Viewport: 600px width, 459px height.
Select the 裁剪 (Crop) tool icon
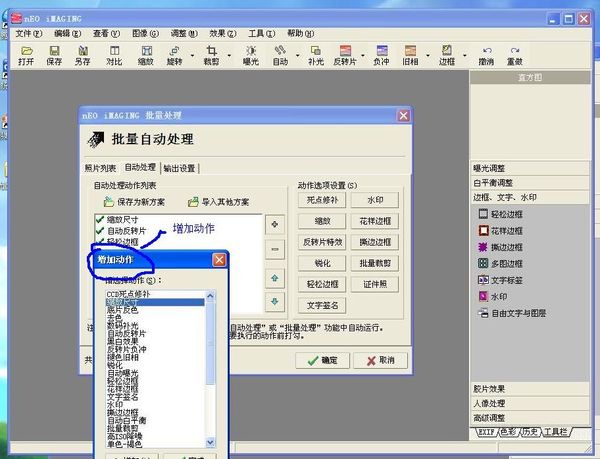[x=212, y=55]
